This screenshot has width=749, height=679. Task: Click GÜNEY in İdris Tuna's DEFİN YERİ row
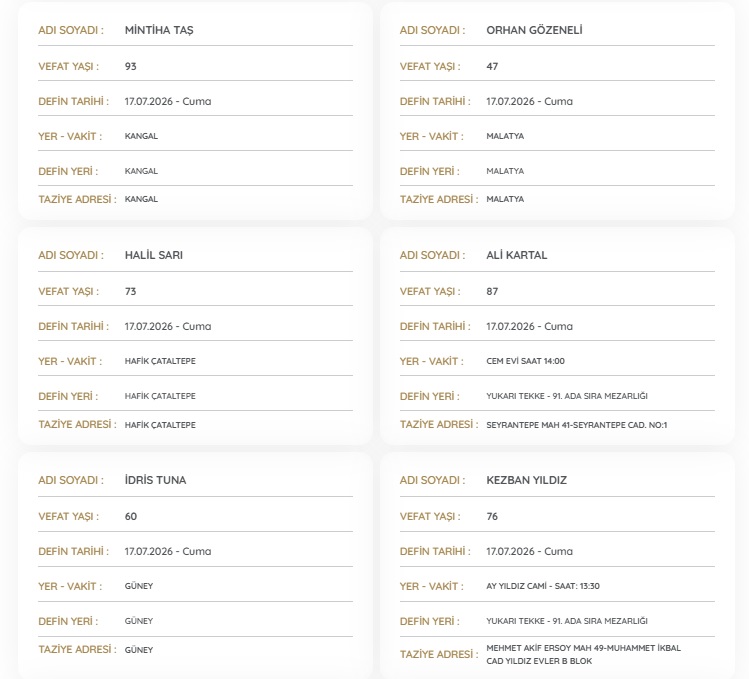point(139,621)
